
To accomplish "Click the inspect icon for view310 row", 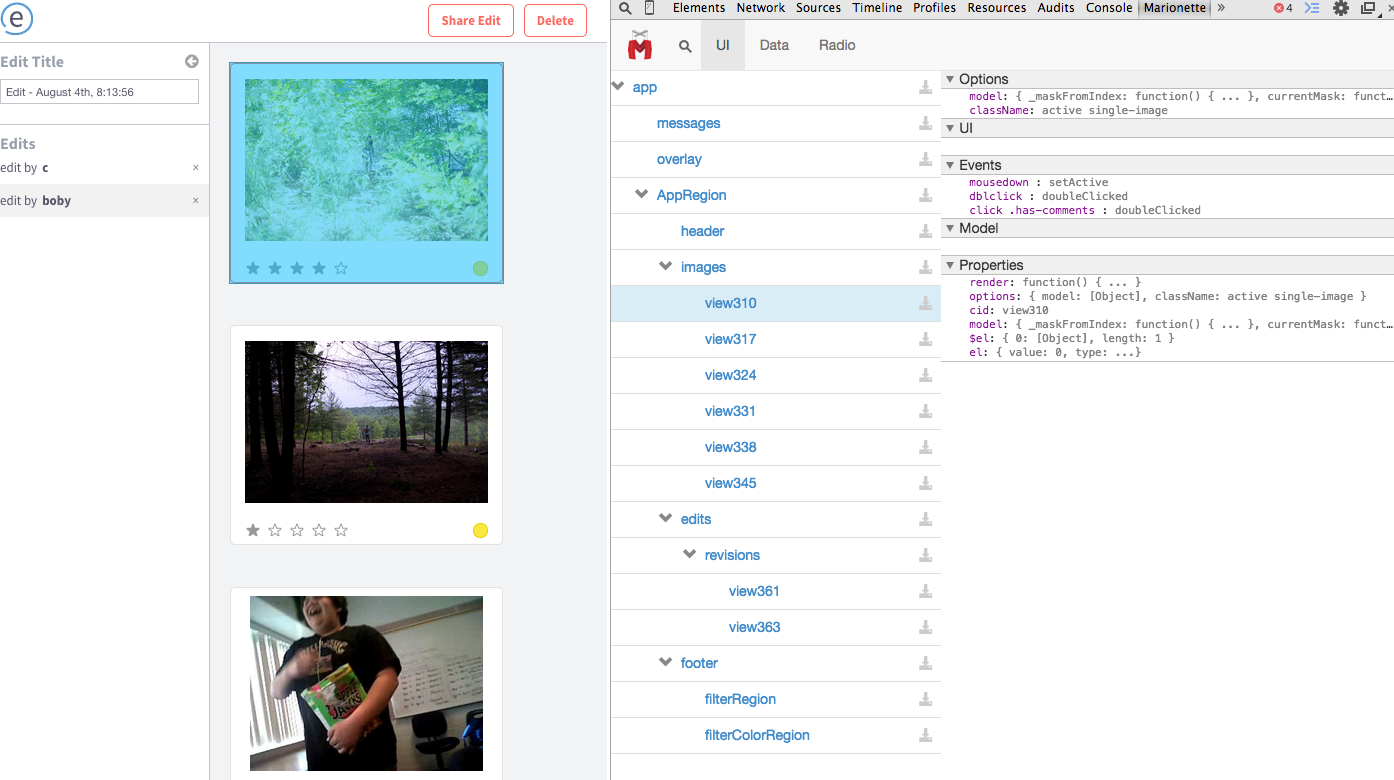I will point(926,304).
